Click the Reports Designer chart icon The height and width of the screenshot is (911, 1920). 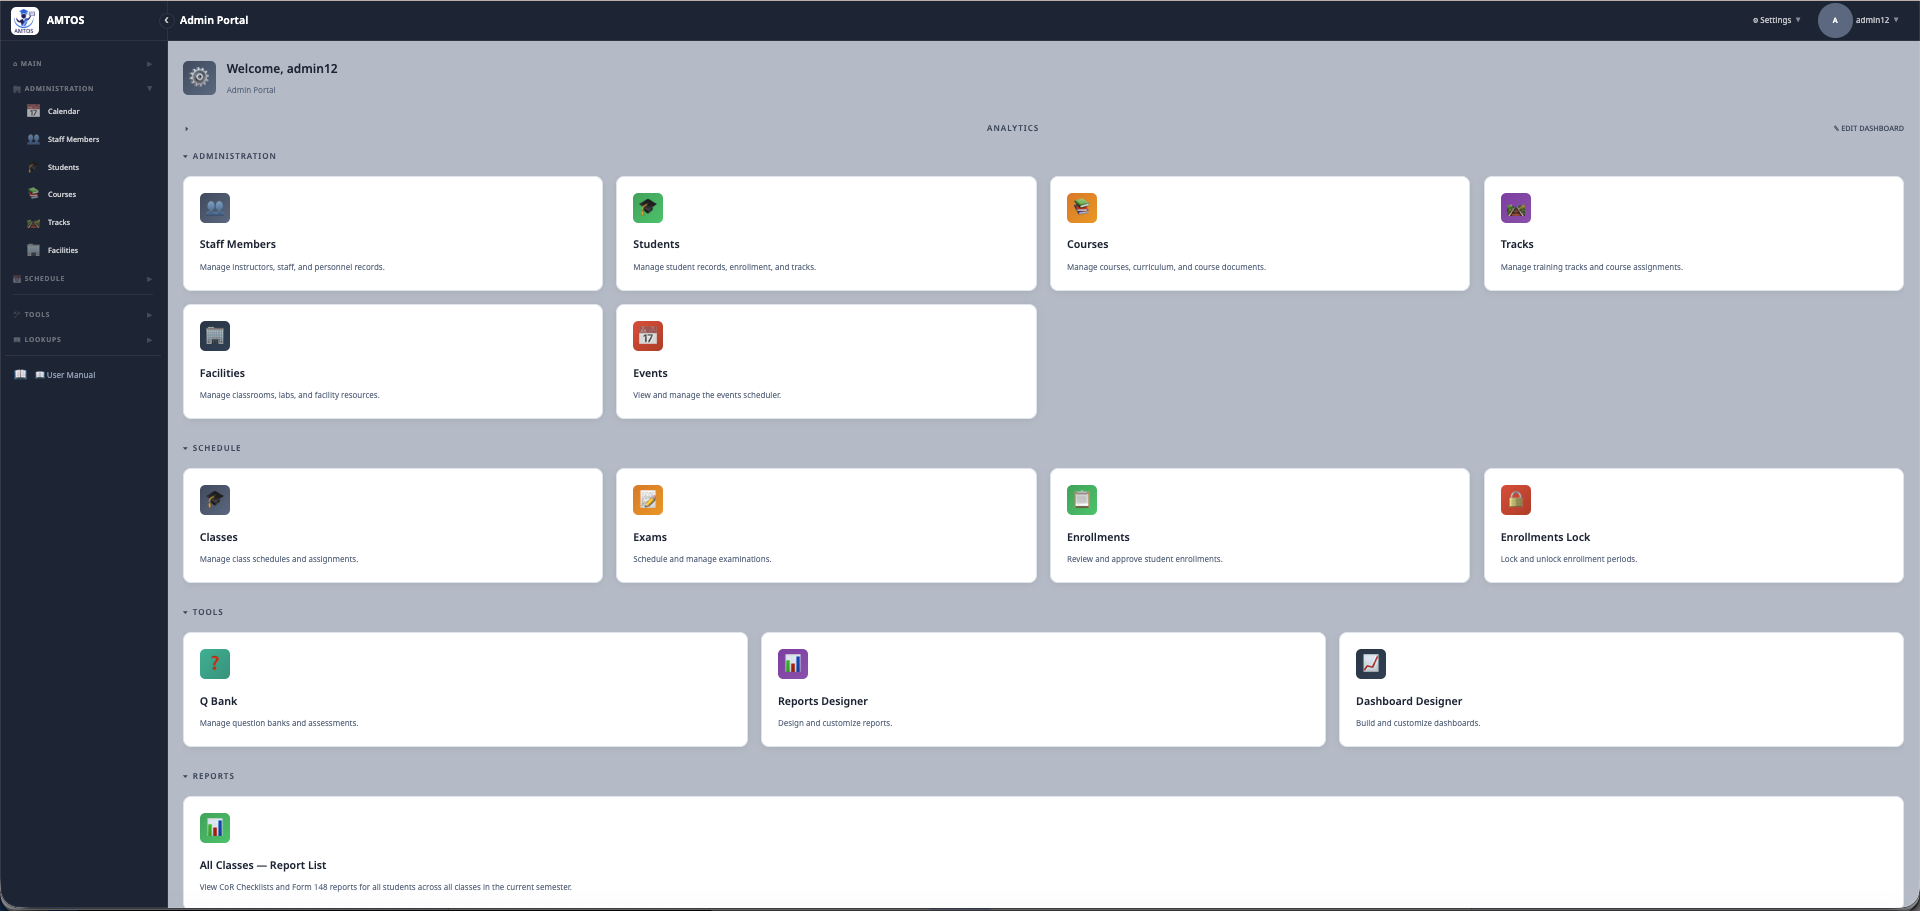click(x=793, y=664)
